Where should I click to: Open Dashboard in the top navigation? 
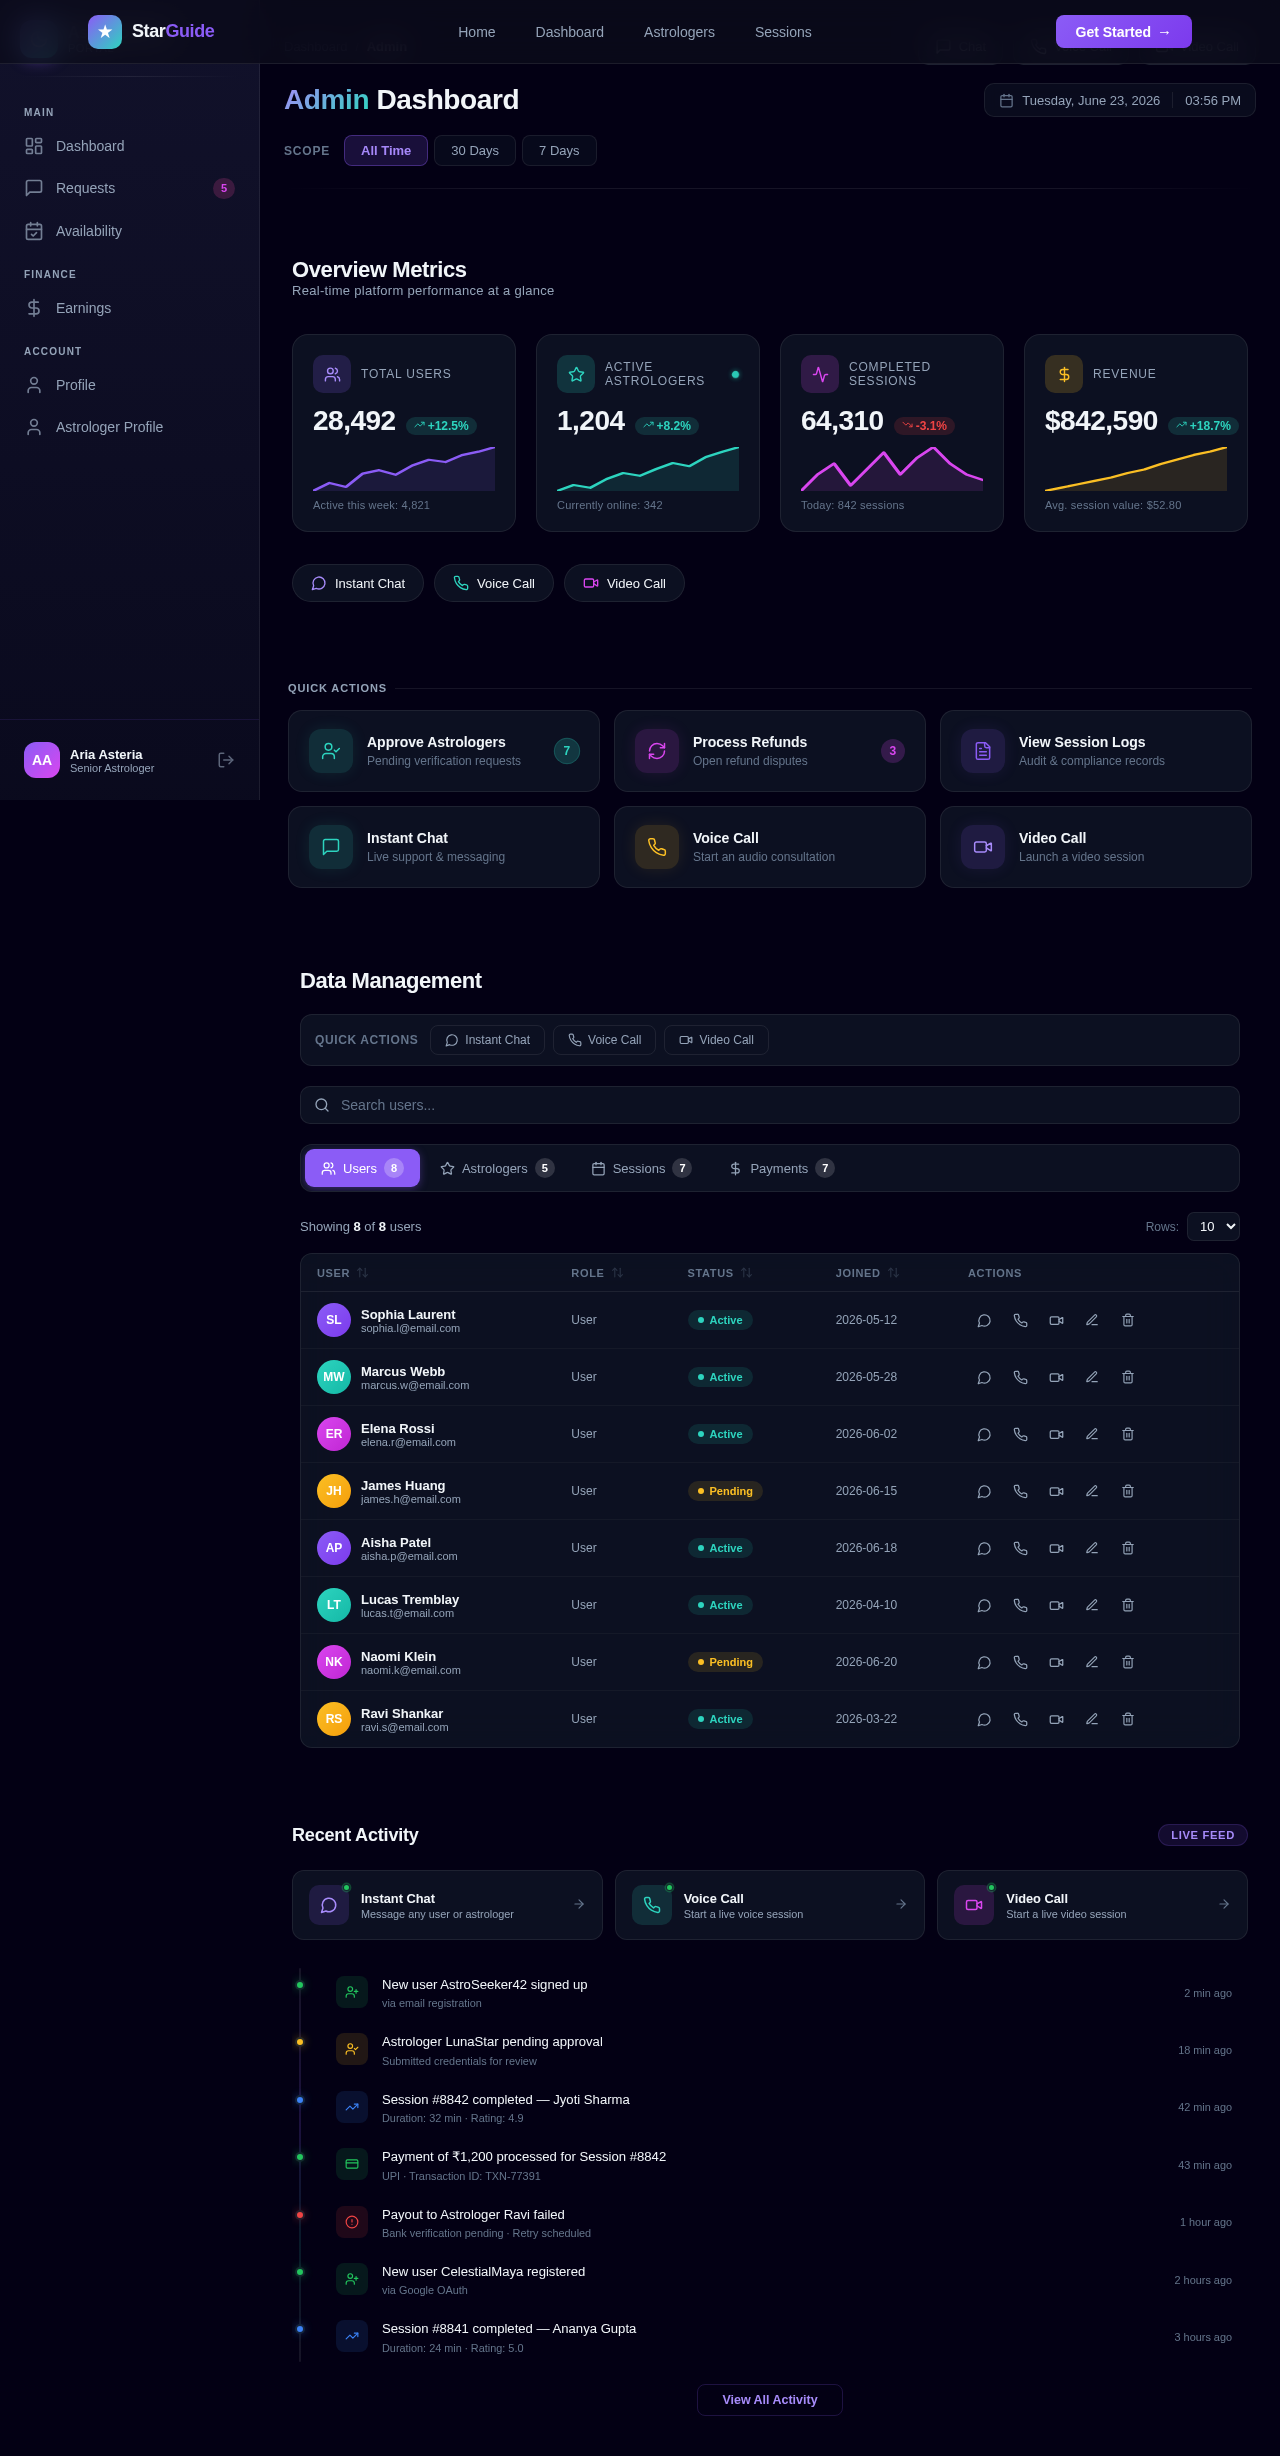[570, 32]
